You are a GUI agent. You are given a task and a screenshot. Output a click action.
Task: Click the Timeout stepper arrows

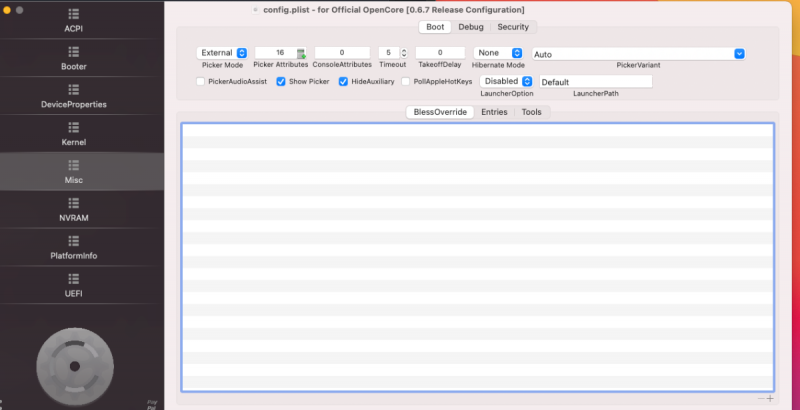pos(404,53)
